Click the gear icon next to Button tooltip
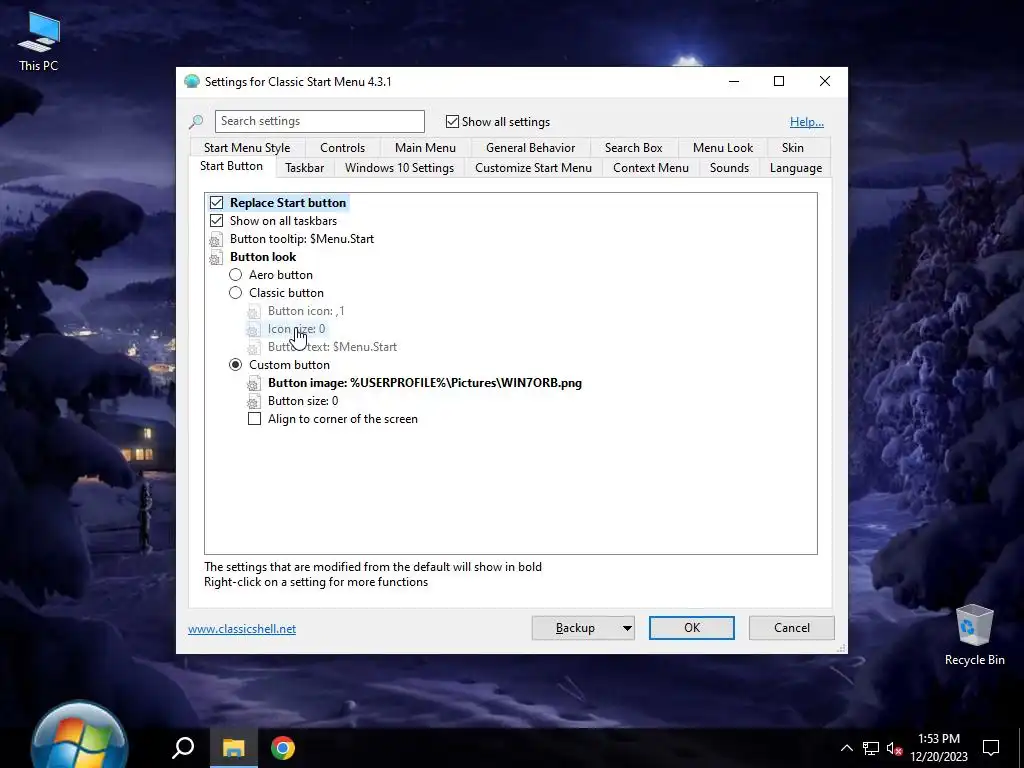 [x=216, y=240]
